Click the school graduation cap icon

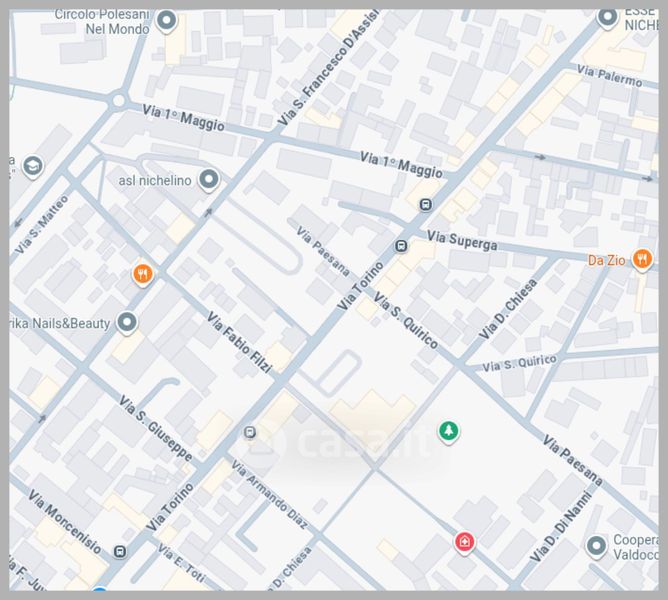(33, 165)
